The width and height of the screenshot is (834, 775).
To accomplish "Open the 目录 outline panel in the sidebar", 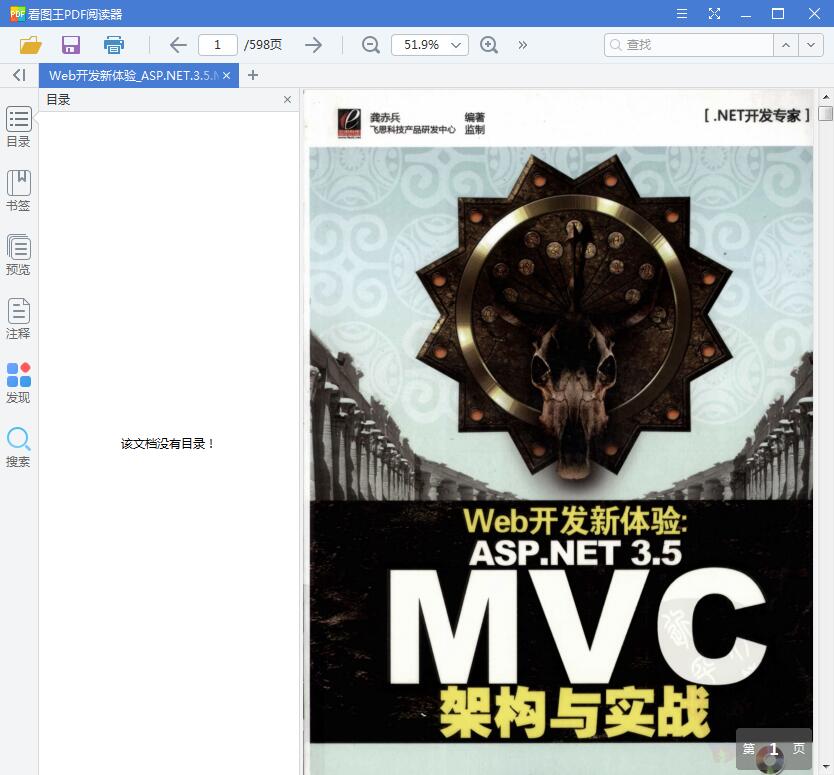I will click(x=19, y=127).
